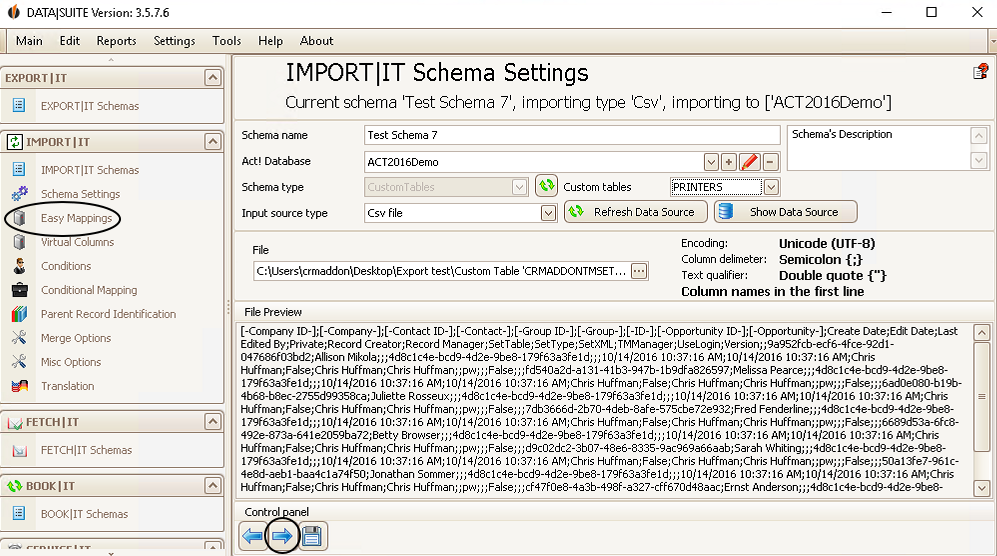The height and width of the screenshot is (556, 997).
Task: Open the Custom tables dropdown arrow
Action: point(771,187)
